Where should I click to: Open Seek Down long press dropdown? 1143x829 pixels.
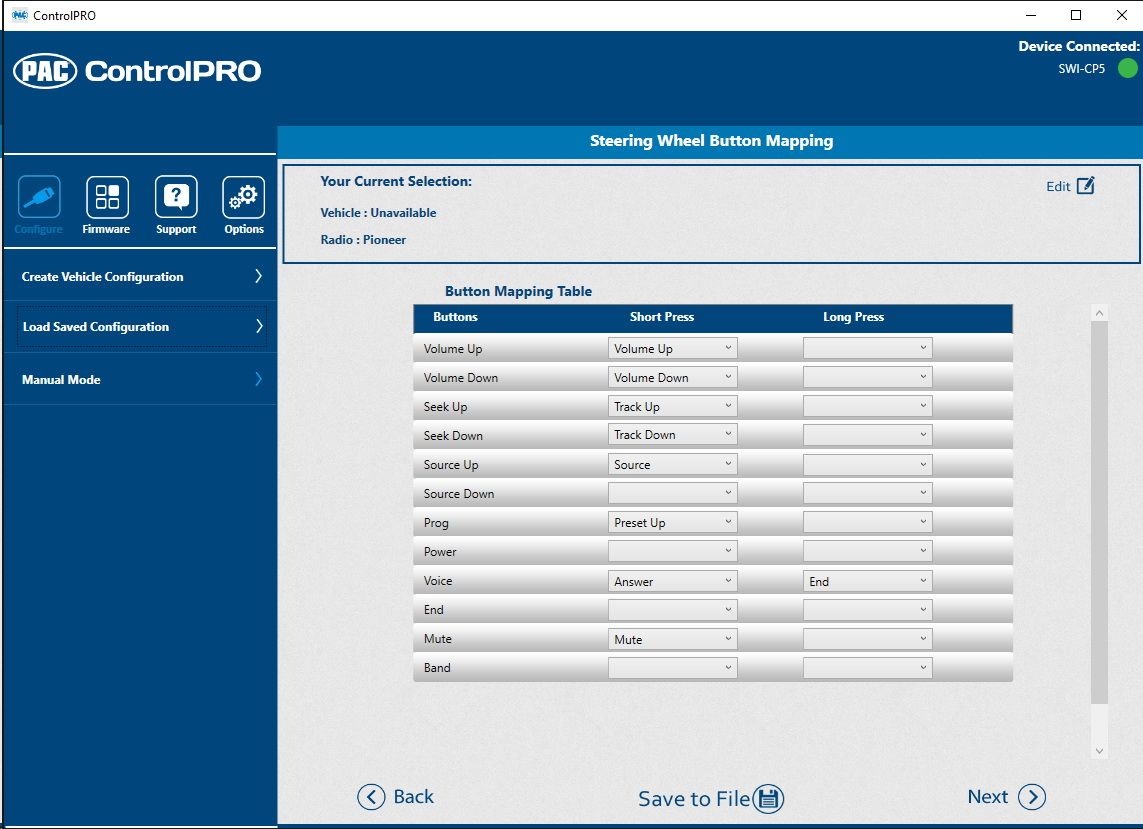867,435
